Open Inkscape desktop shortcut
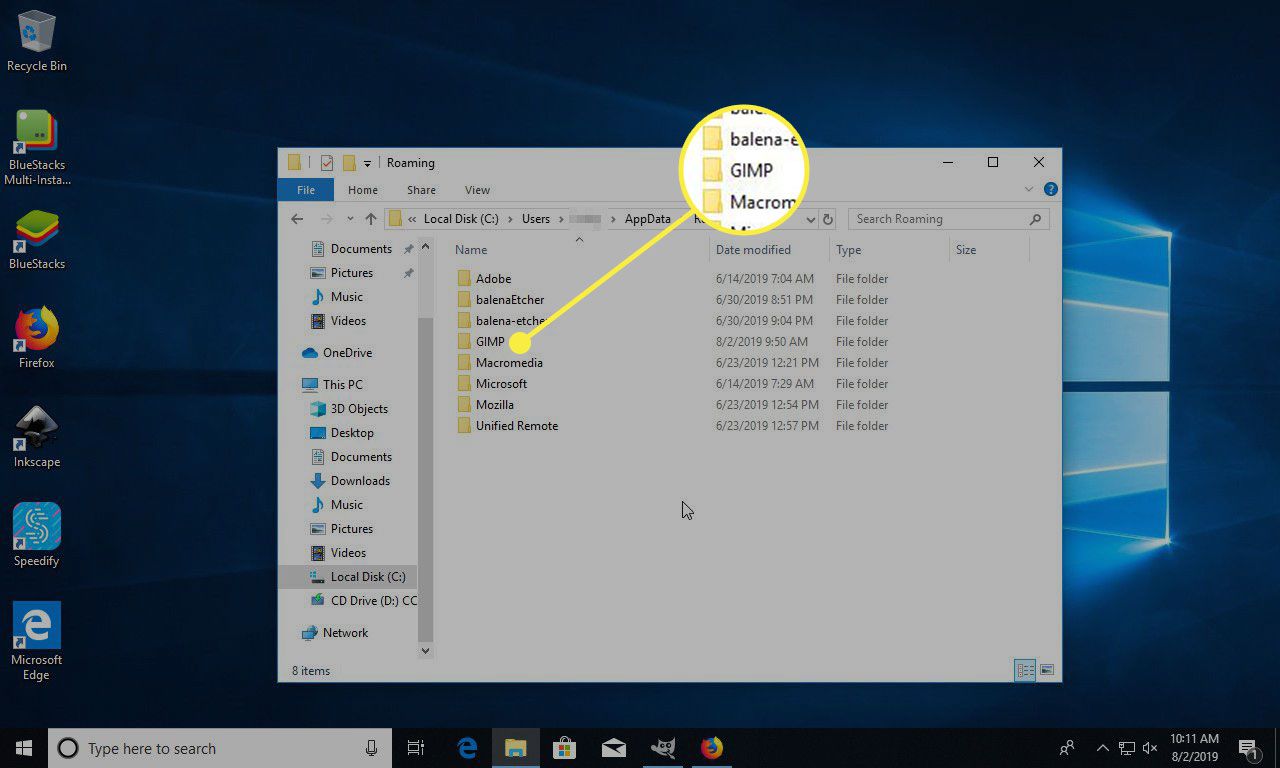 tap(37, 437)
